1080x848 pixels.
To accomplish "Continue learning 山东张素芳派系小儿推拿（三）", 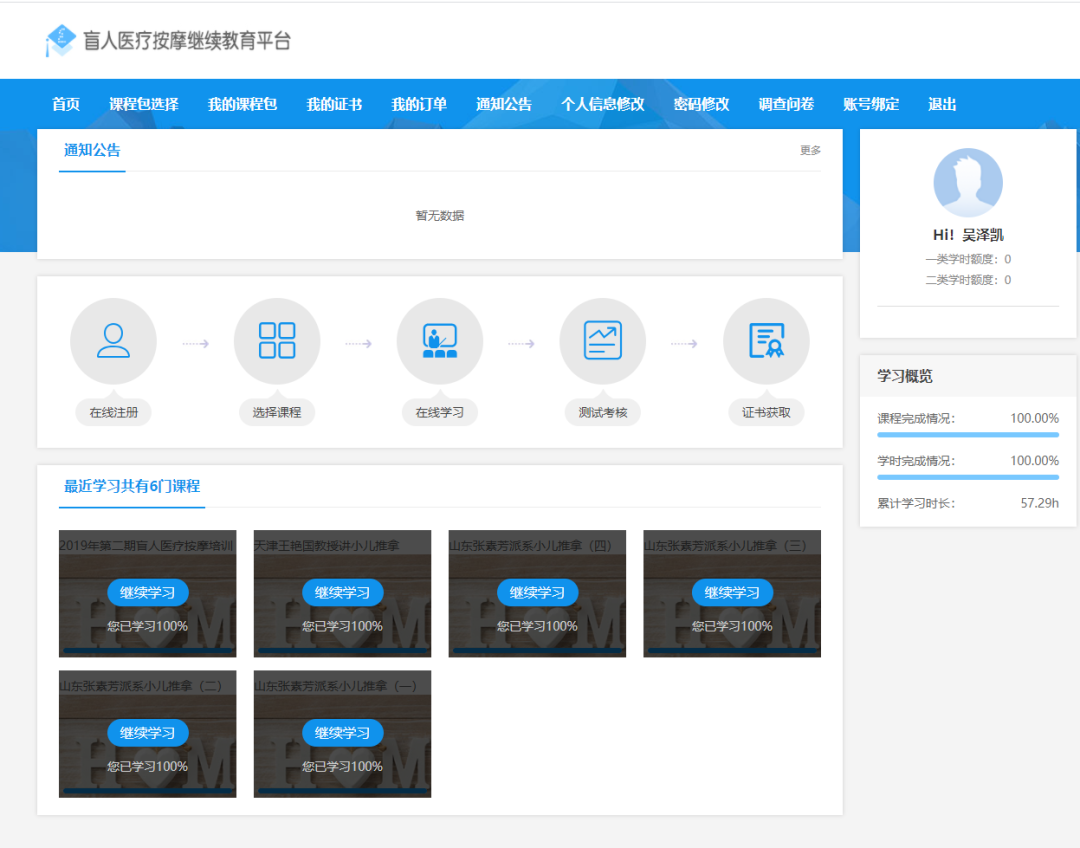I will (732, 592).
